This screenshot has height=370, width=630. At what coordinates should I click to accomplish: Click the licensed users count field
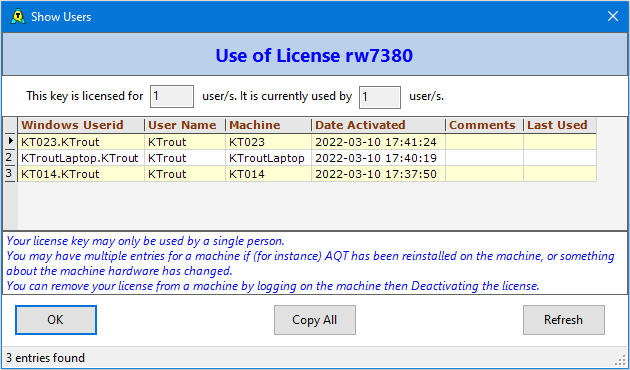(172, 96)
